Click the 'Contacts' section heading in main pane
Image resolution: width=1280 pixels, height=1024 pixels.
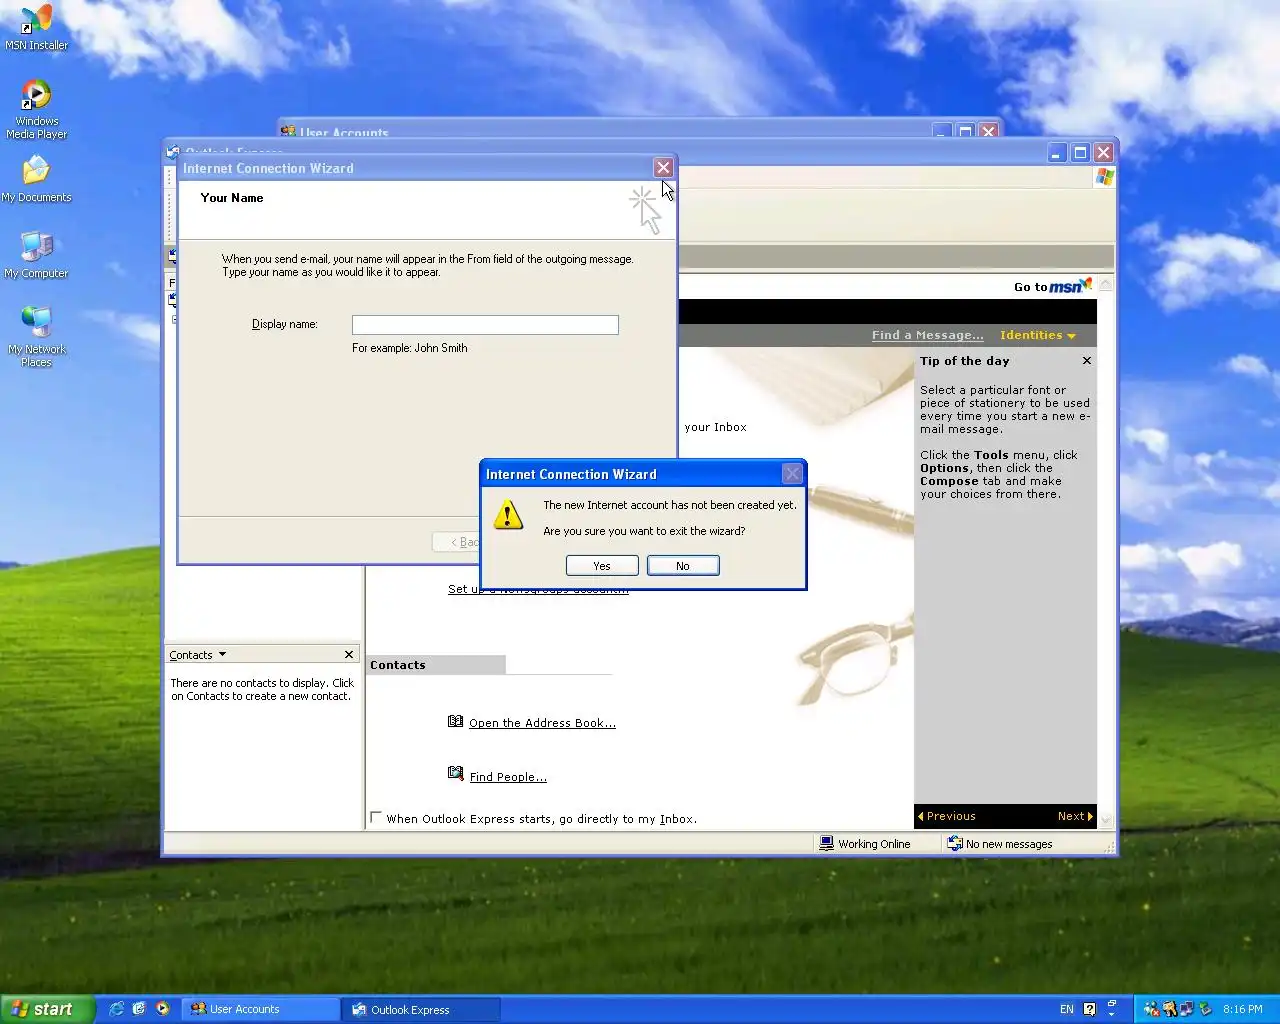[x=398, y=665]
